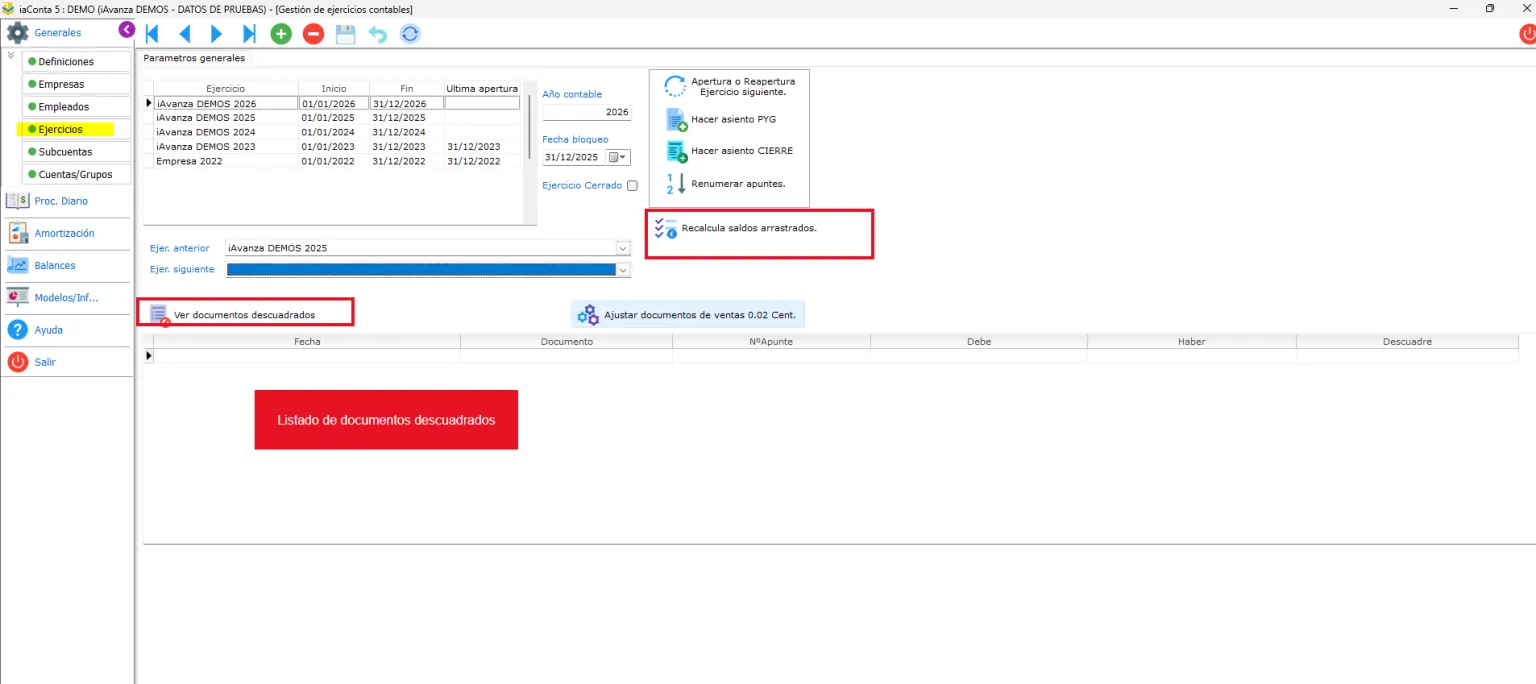Select Empleados in sidebar
Screen dimensions: 1536x684
coord(77,107)
